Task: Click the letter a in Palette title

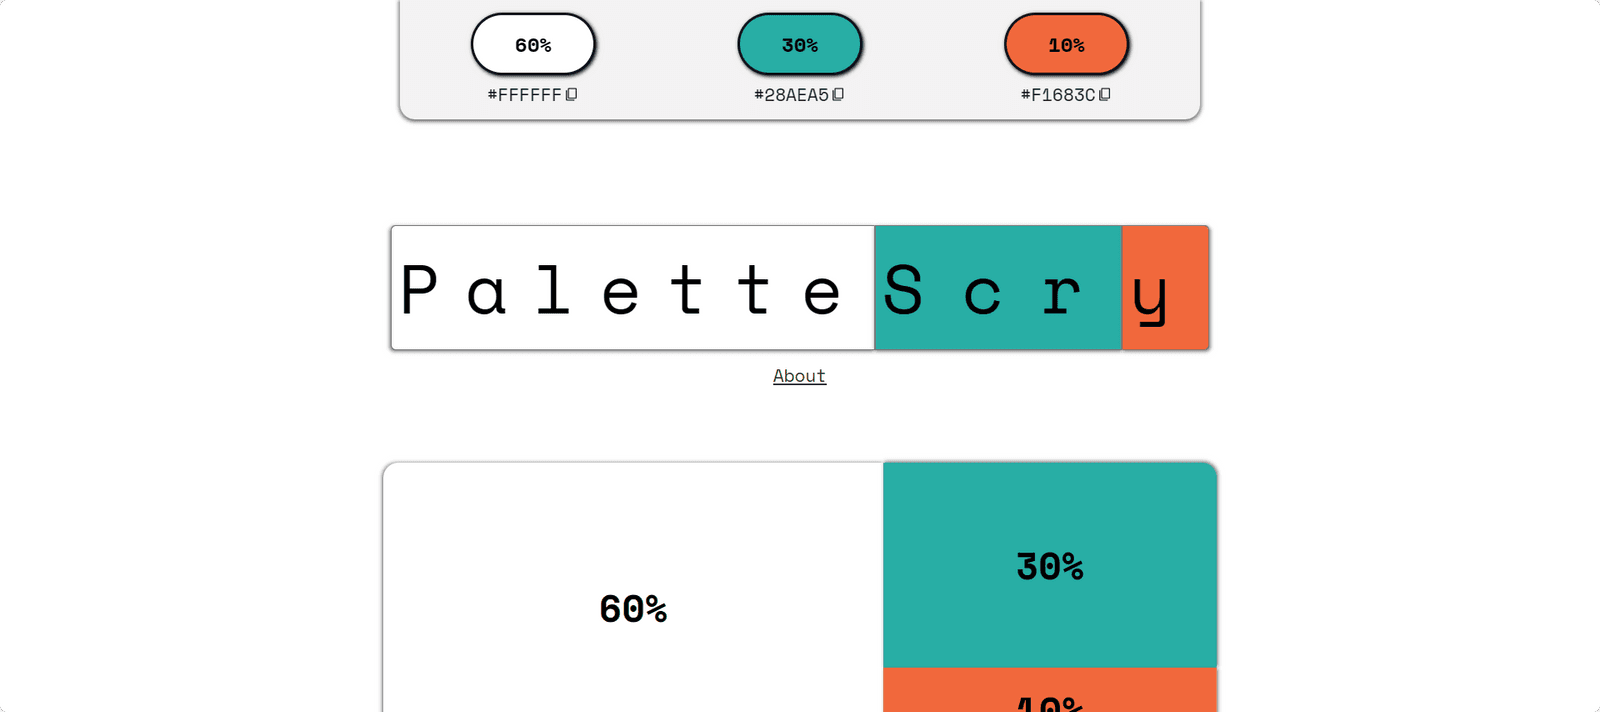Action: click(486, 294)
